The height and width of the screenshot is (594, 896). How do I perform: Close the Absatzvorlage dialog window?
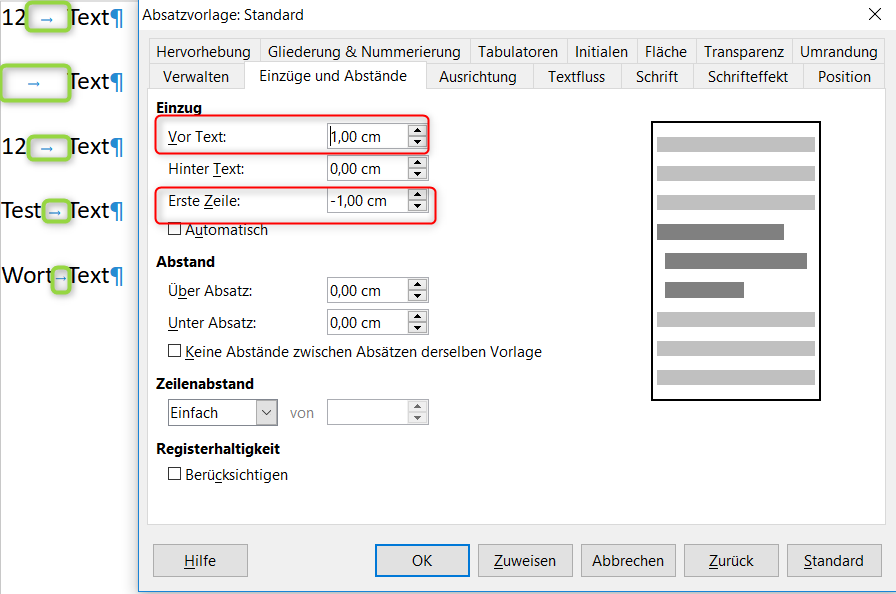point(875,15)
